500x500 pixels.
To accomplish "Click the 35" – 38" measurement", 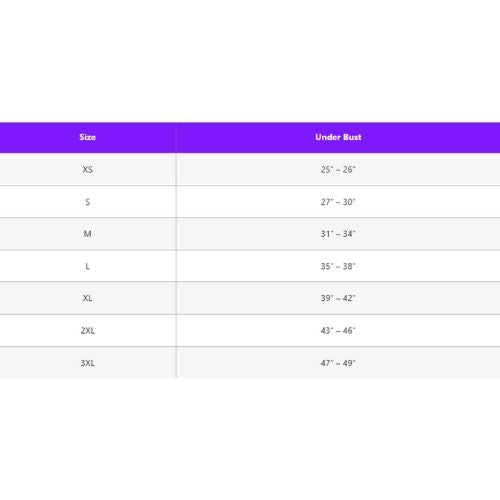I will [338, 266].
